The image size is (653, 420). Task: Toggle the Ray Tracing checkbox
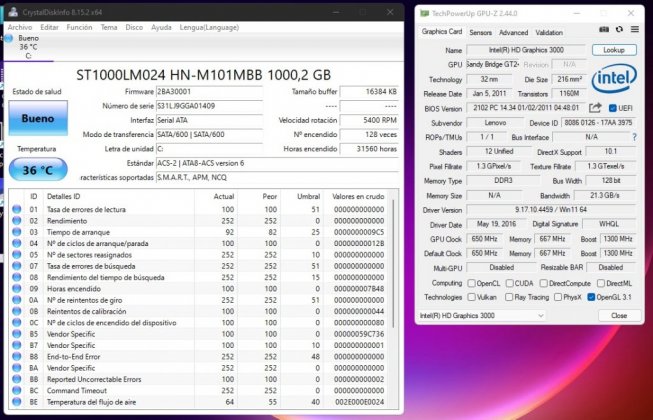509,297
